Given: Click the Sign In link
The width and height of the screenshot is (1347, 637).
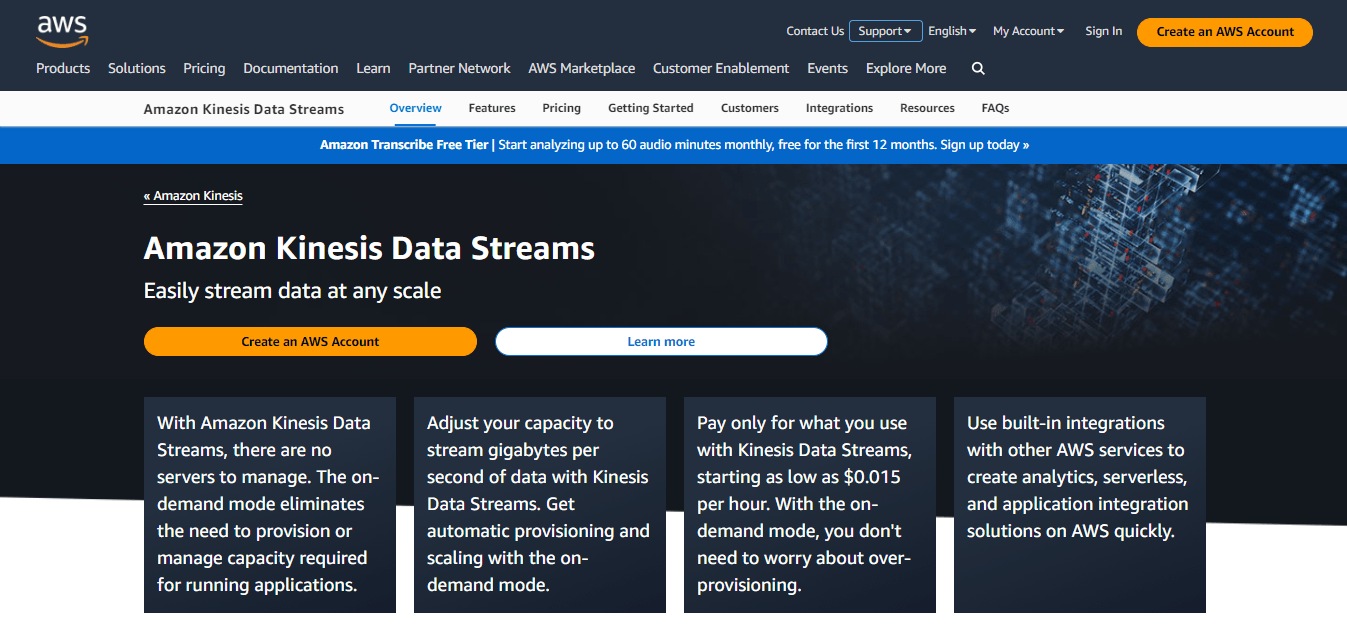Looking at the screenshot, I should 1103,31.
